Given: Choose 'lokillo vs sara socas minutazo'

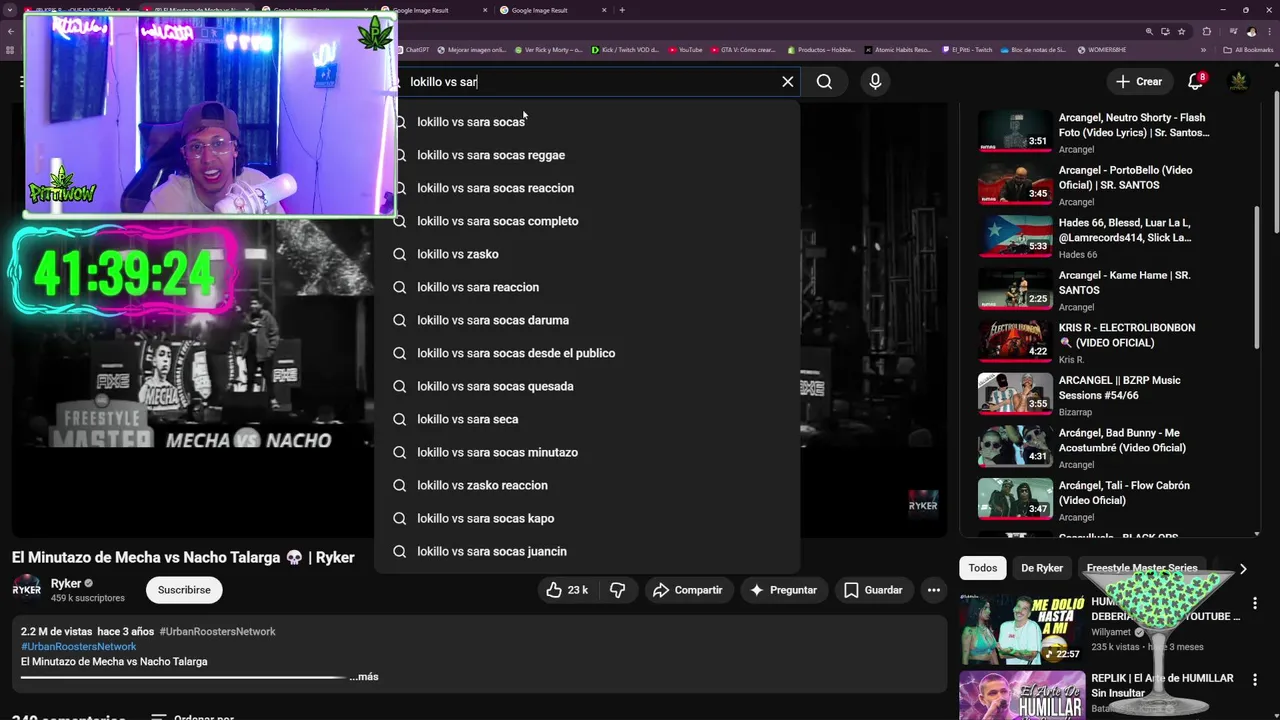Looking at the screenshot, I should [x=587, y=452].
